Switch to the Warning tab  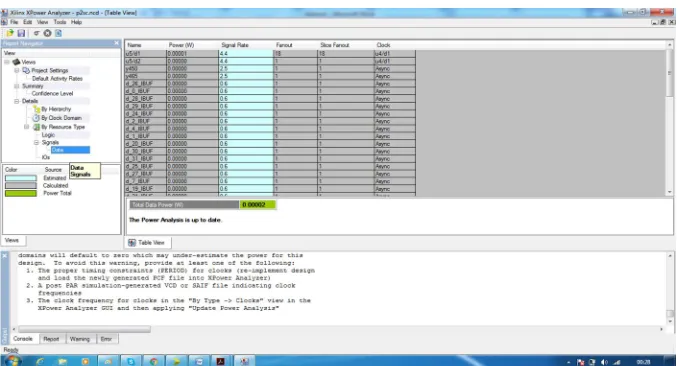(x=79, y=339)
